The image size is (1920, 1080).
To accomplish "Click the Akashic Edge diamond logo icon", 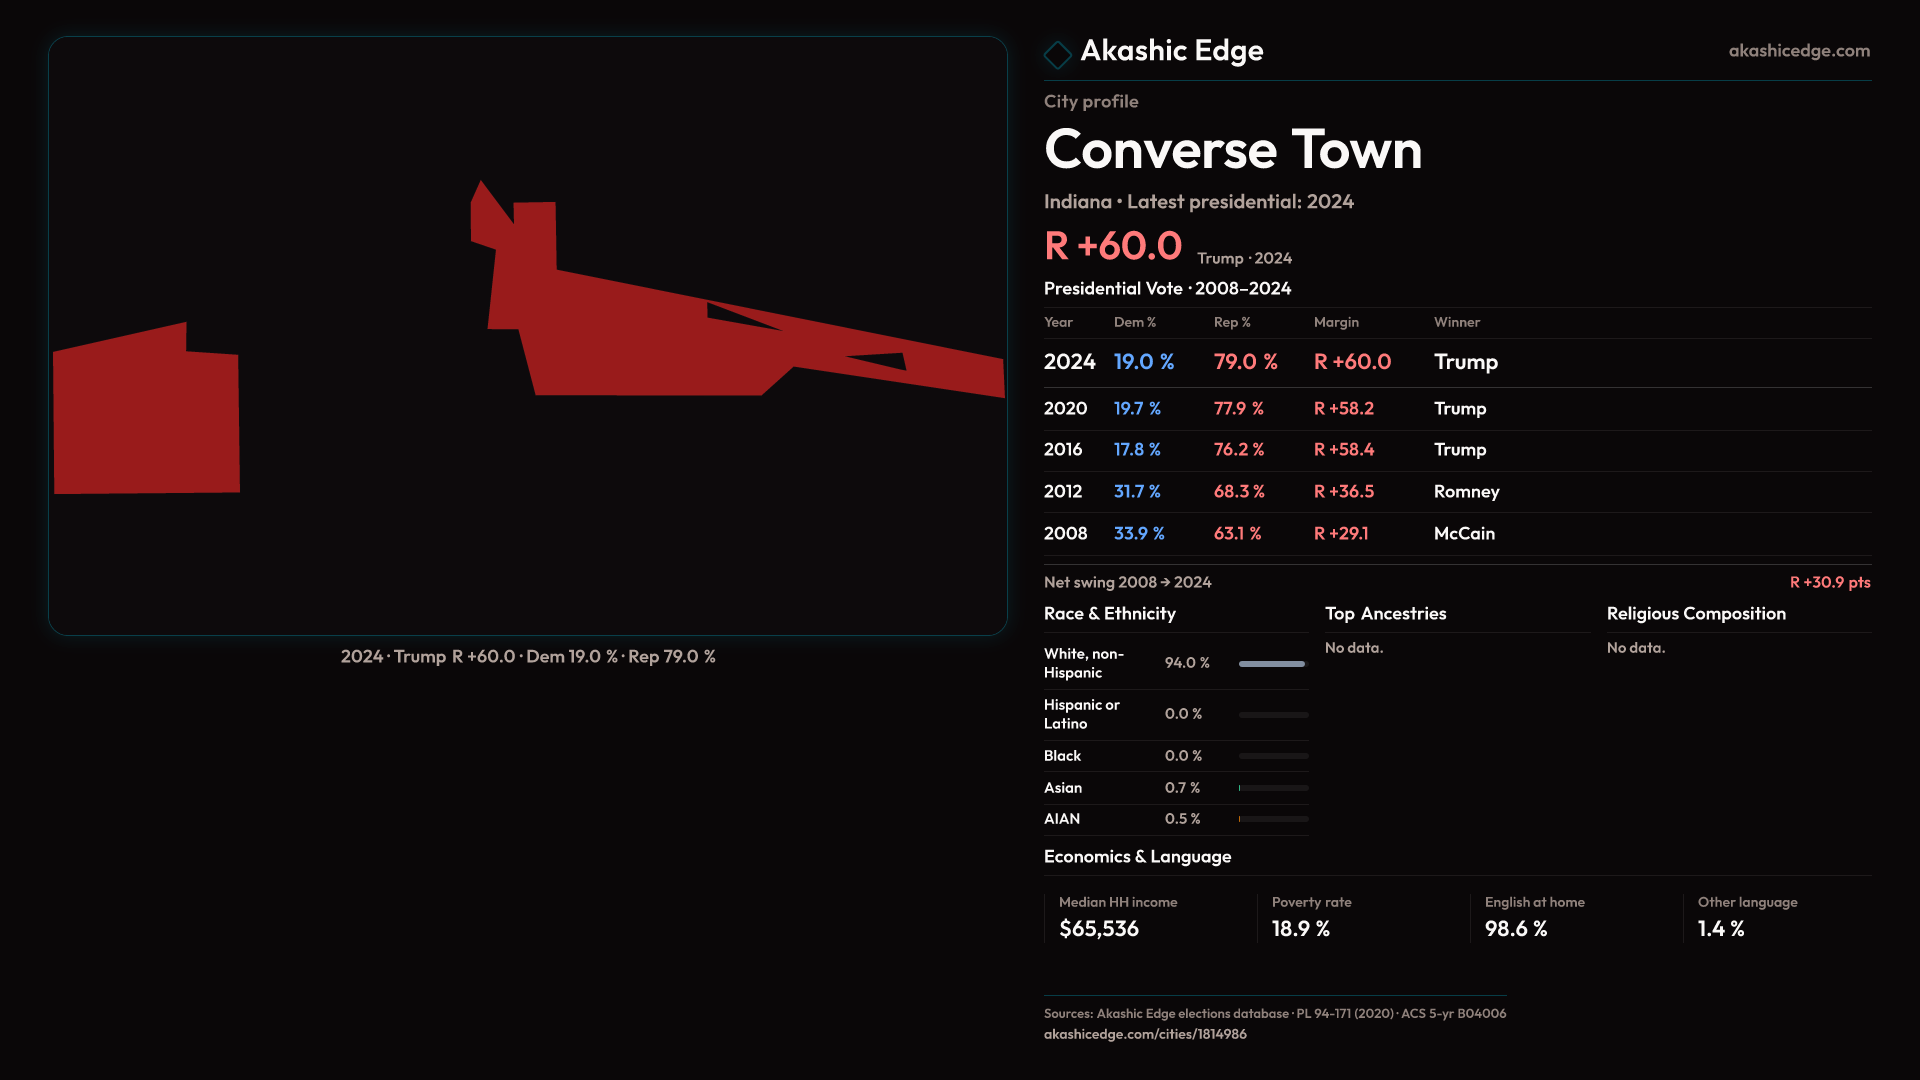I will [x=1057, y=54].
